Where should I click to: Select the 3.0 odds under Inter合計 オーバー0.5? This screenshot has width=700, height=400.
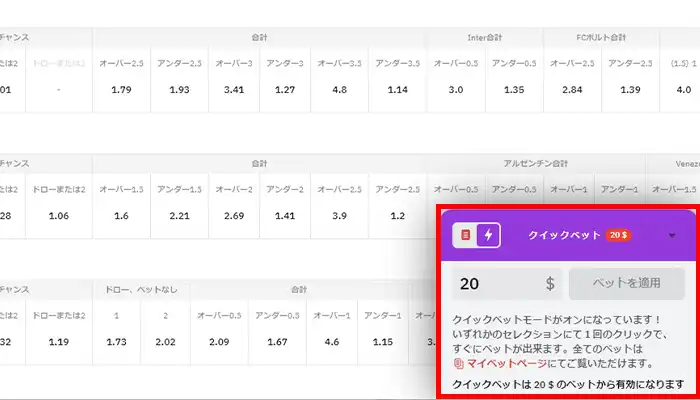456,90
